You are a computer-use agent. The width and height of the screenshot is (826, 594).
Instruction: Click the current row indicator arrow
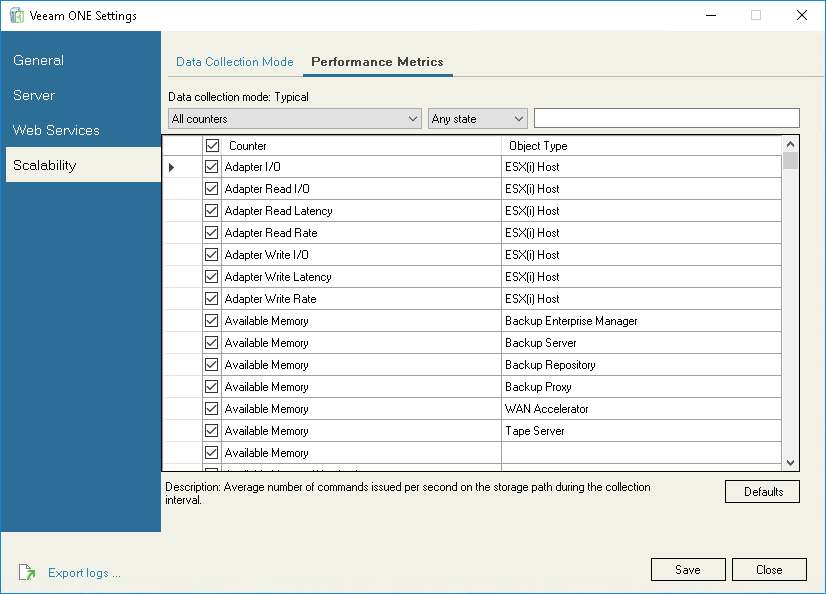click(x=172, y=167)
